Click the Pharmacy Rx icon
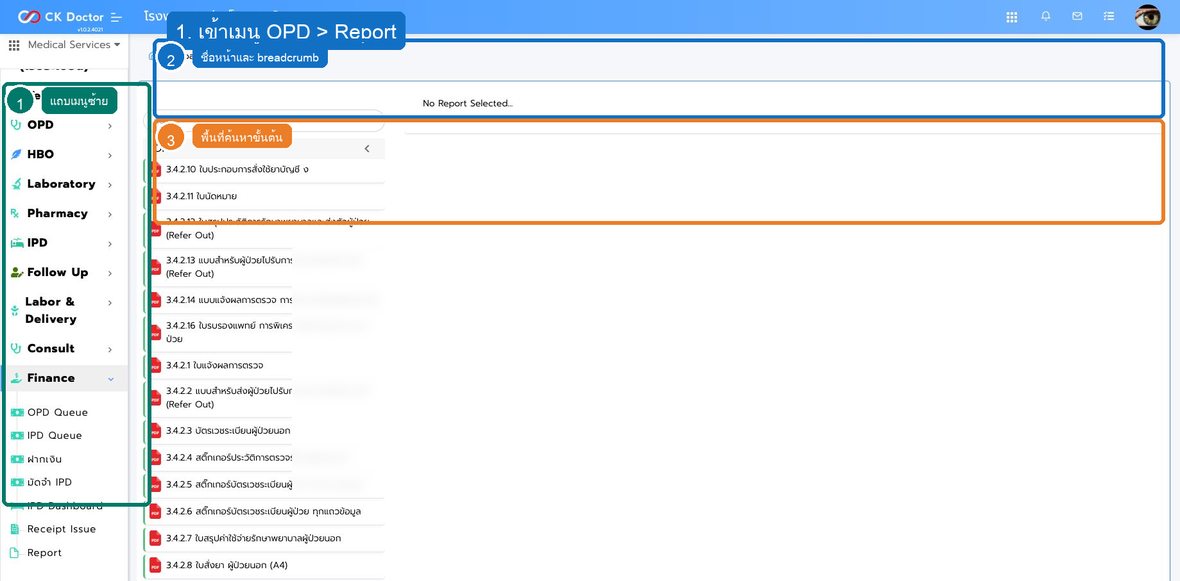The height and width of the screenshot is (581, 1180). 15,213
